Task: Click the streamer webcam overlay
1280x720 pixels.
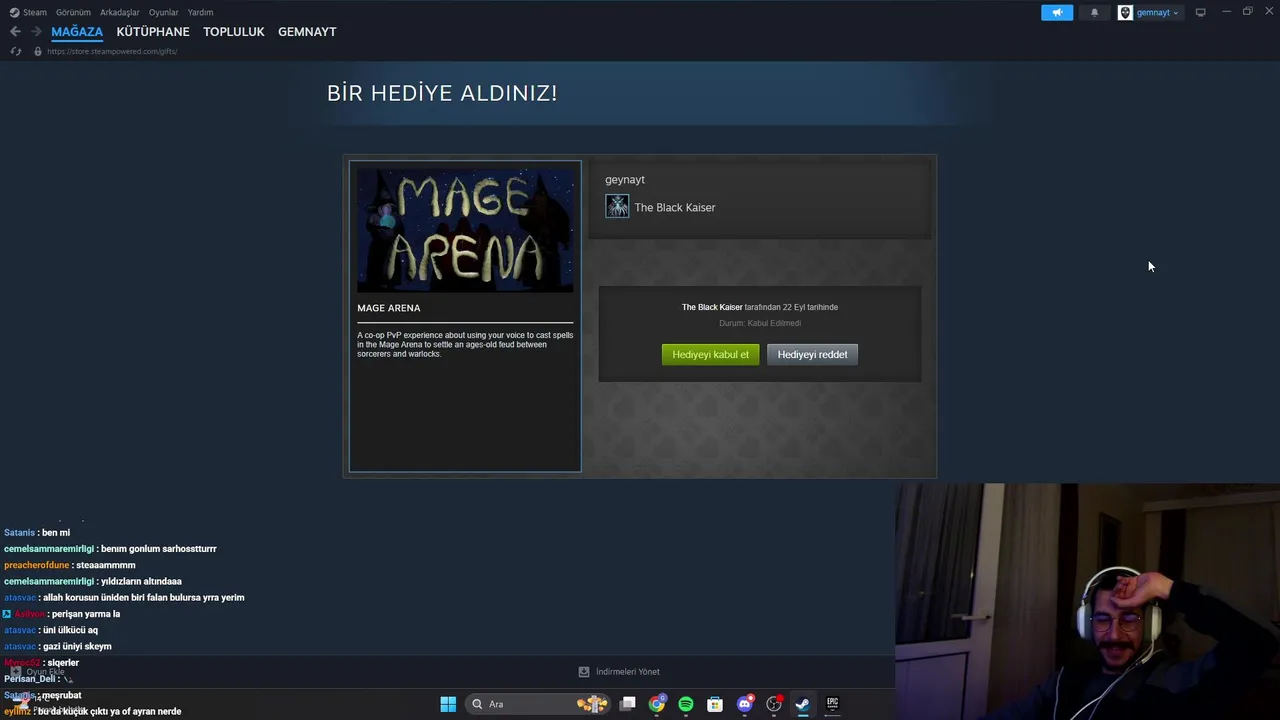Action: (x=1087, y=601)
